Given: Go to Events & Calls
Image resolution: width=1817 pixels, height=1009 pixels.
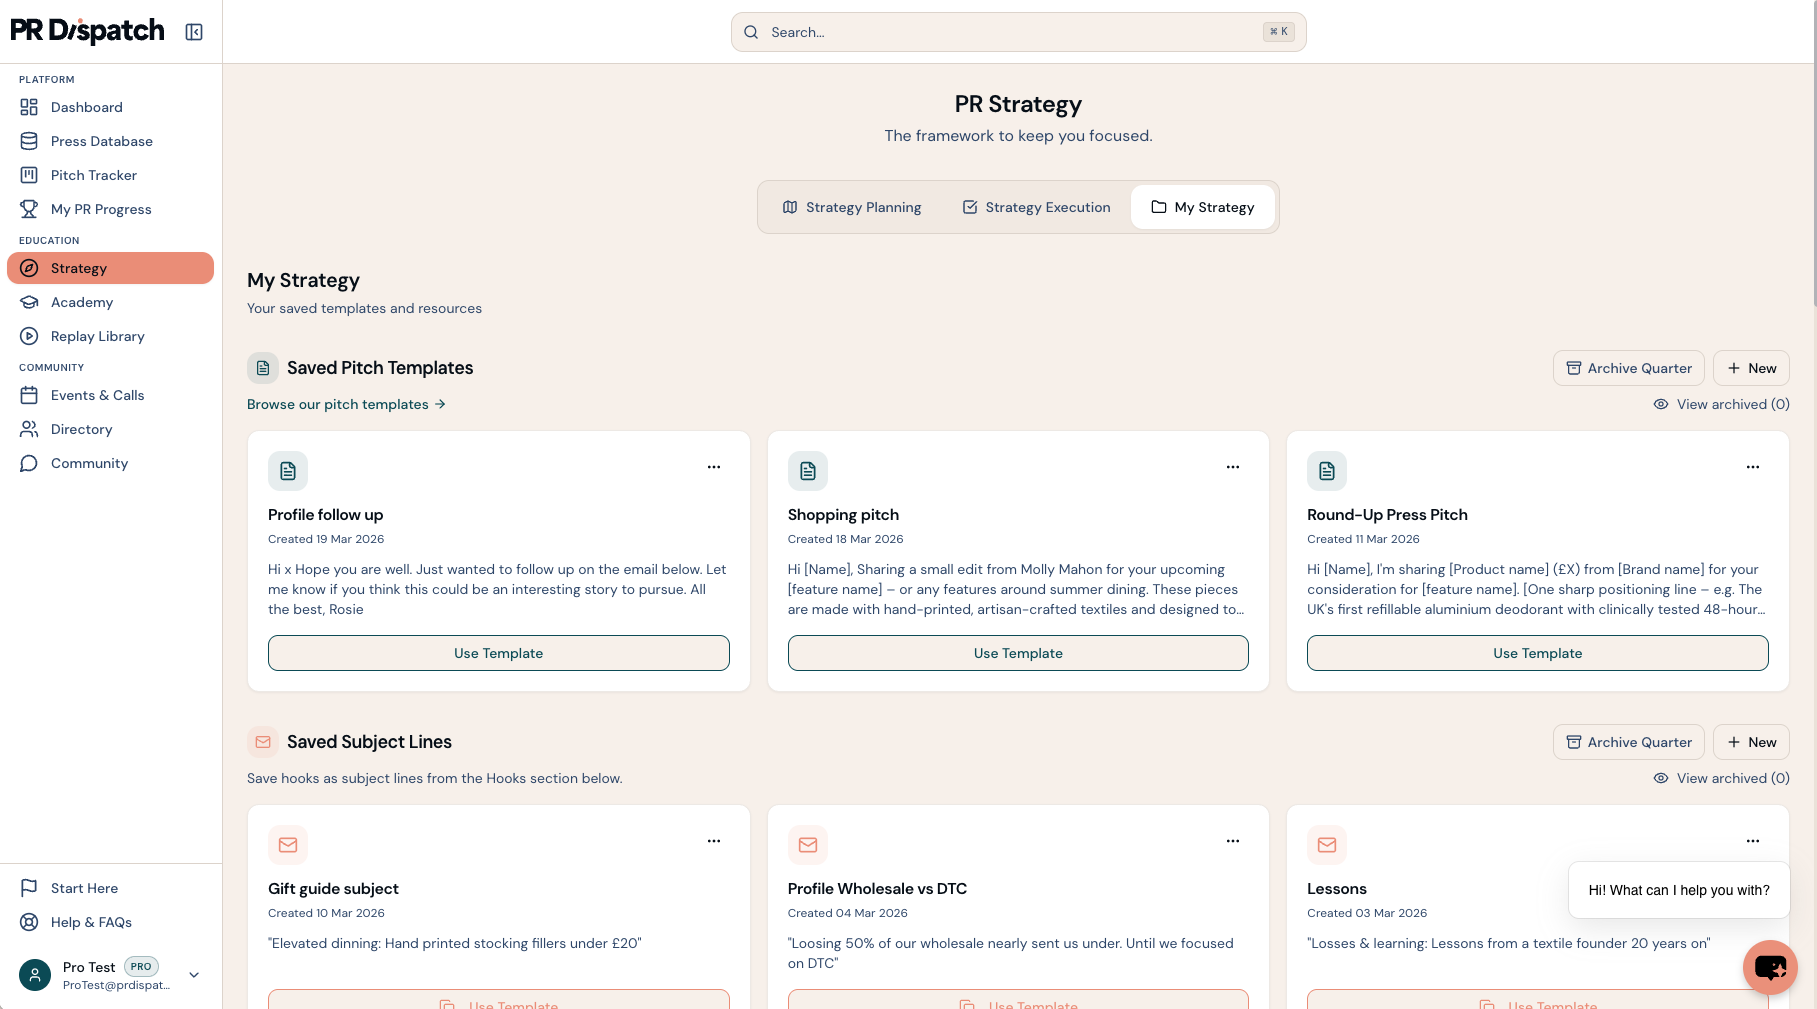Looking at the screenshot, I should (110, 395).
